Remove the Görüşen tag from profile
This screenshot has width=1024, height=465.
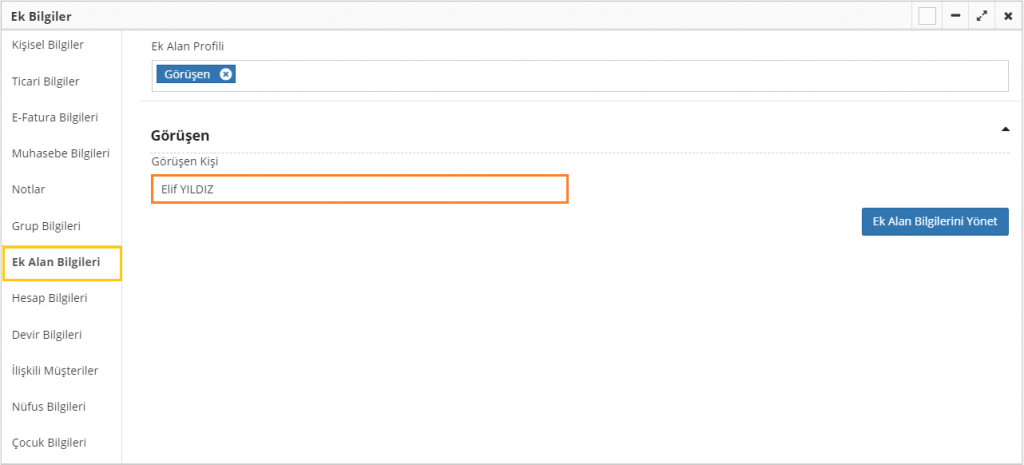point(226,74)
